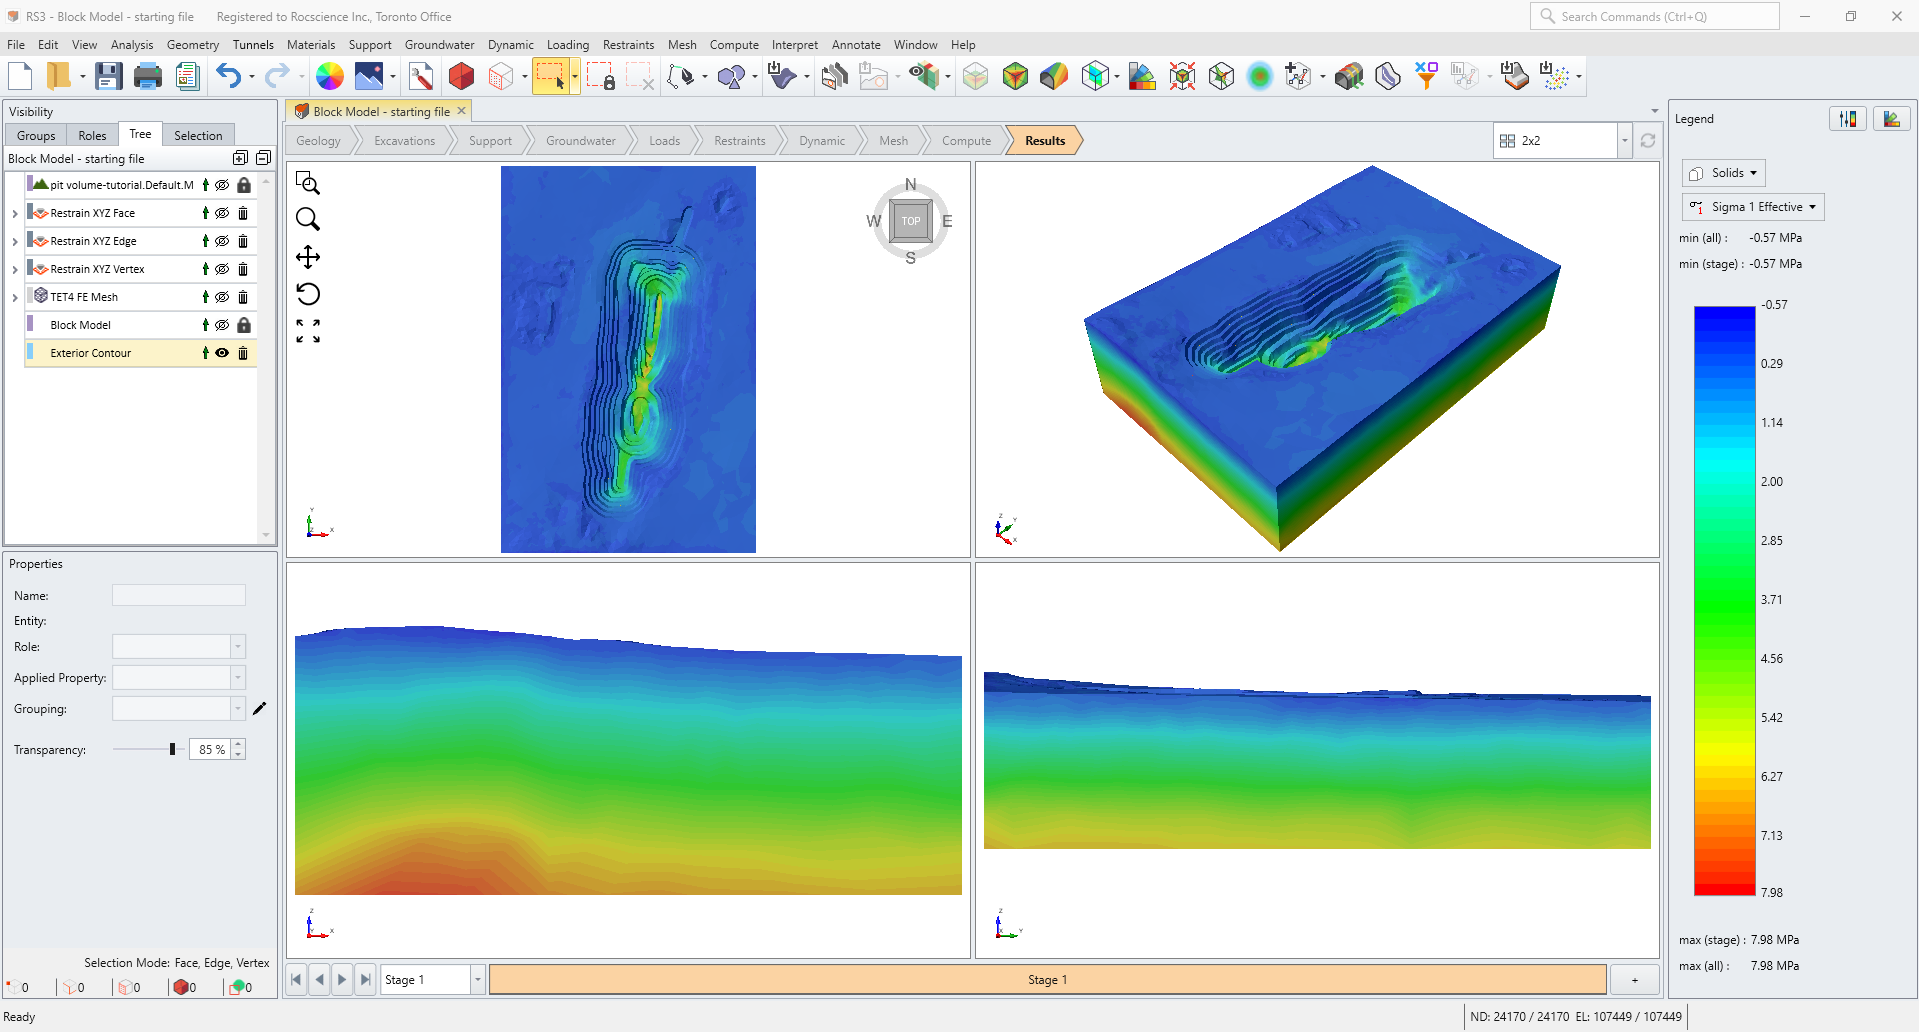Open the Tunnels menu
This screenshot has height=1032, width=1919.
coord(253,45)
